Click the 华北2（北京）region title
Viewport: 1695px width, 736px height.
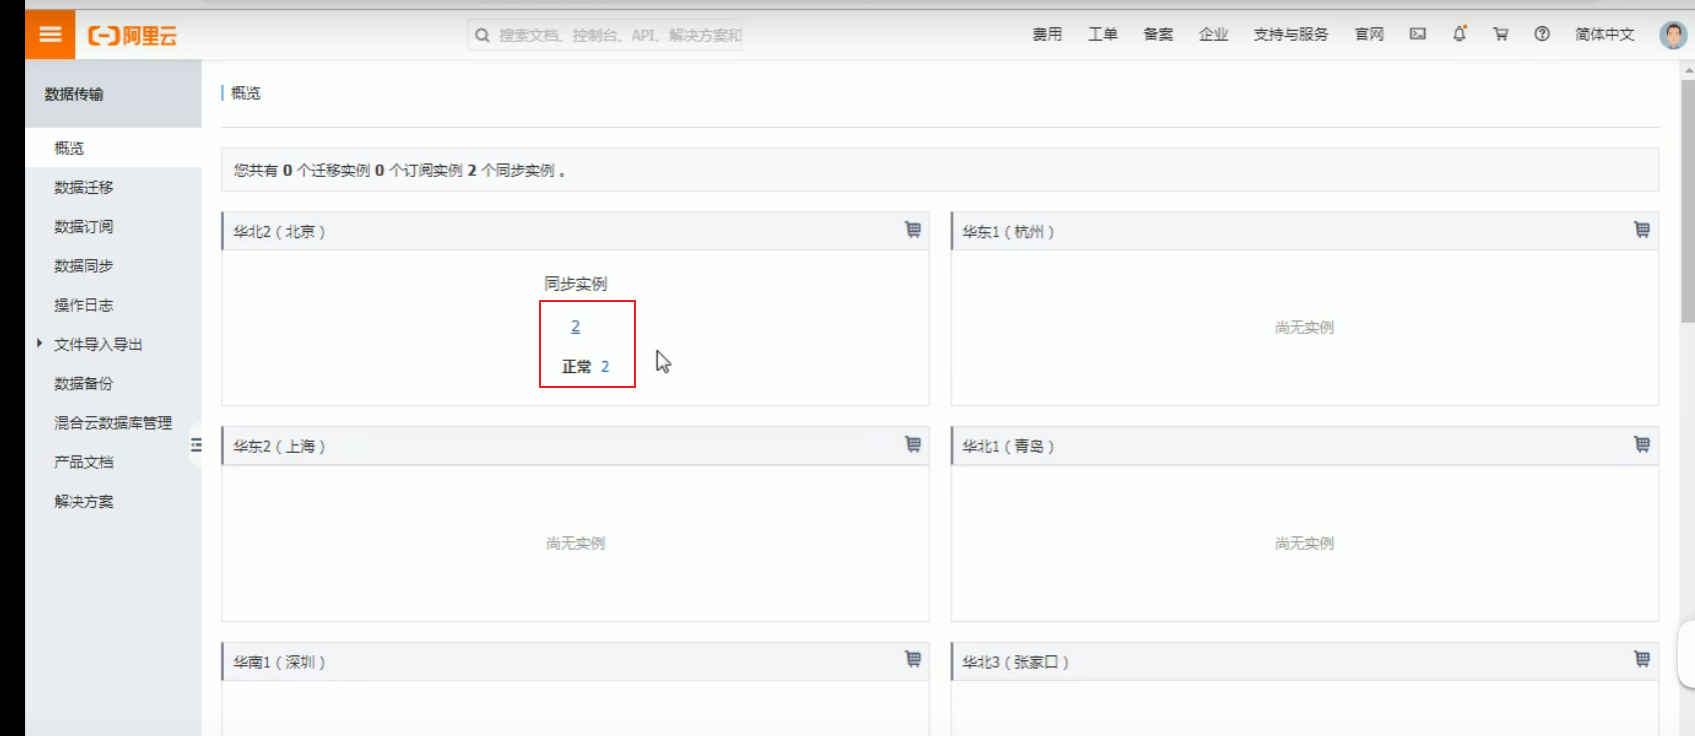279,231
